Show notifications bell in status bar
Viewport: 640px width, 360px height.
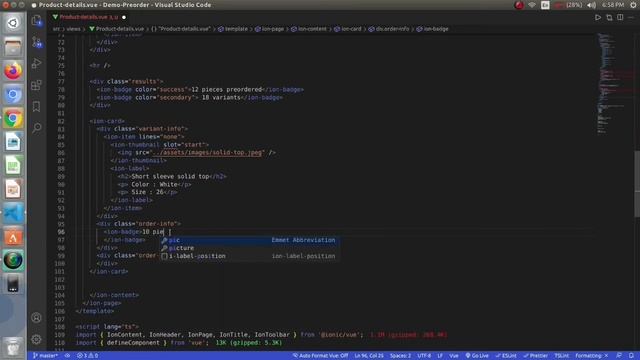631,356
